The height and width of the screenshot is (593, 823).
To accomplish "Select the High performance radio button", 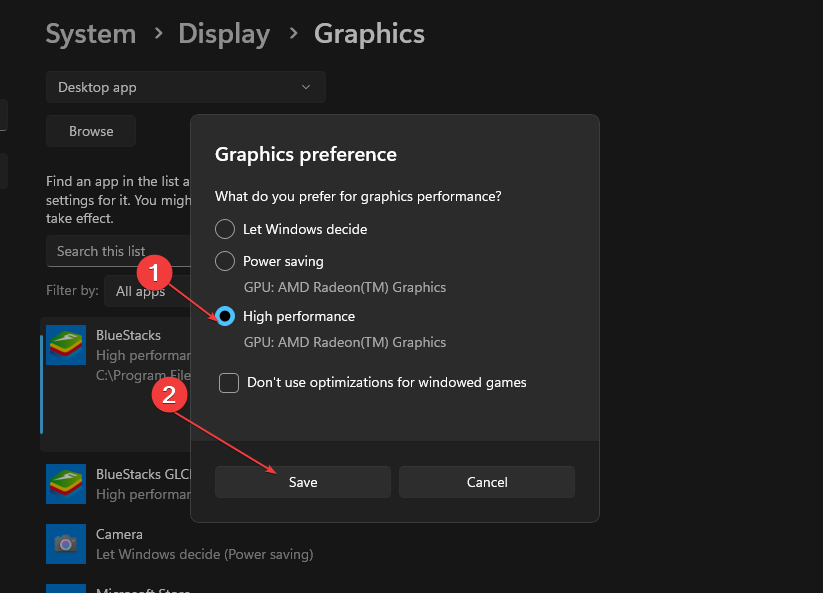I will (x=223, y=316).
